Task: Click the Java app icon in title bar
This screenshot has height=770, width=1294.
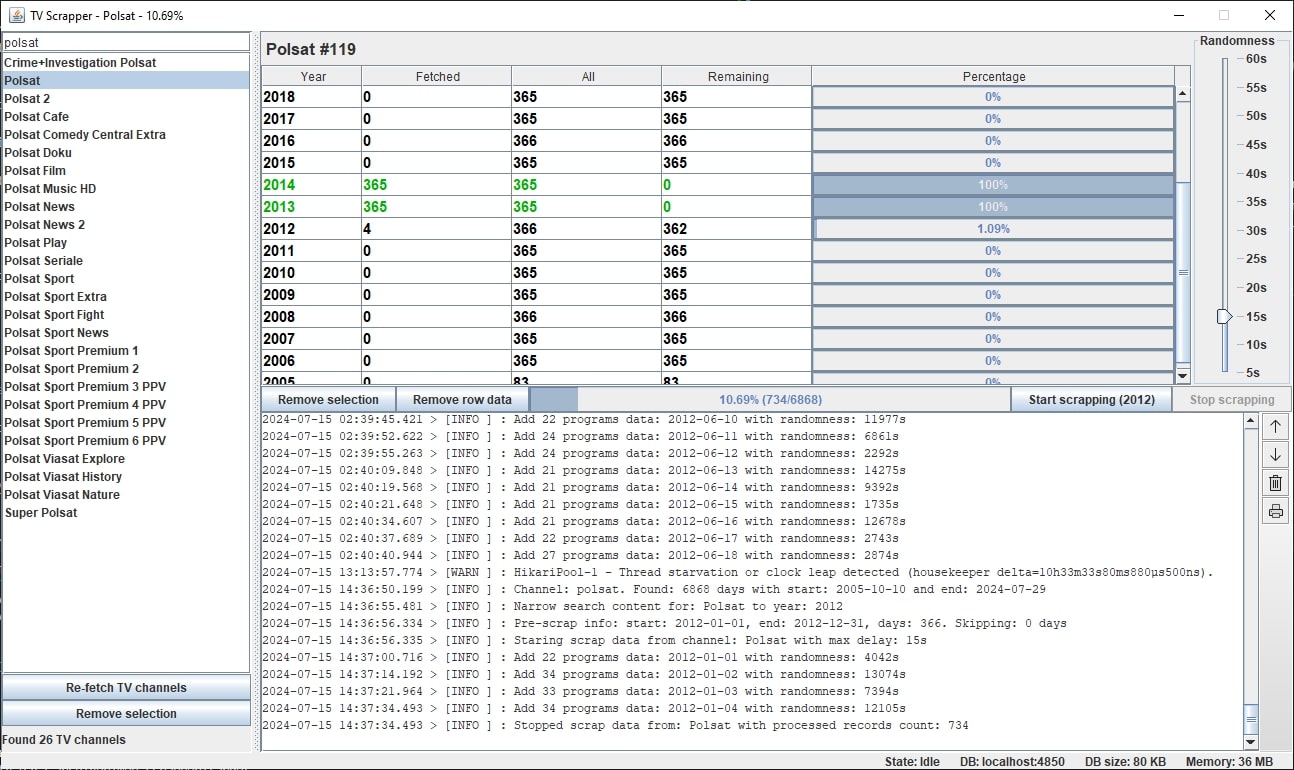Action: tap(16, 15)
